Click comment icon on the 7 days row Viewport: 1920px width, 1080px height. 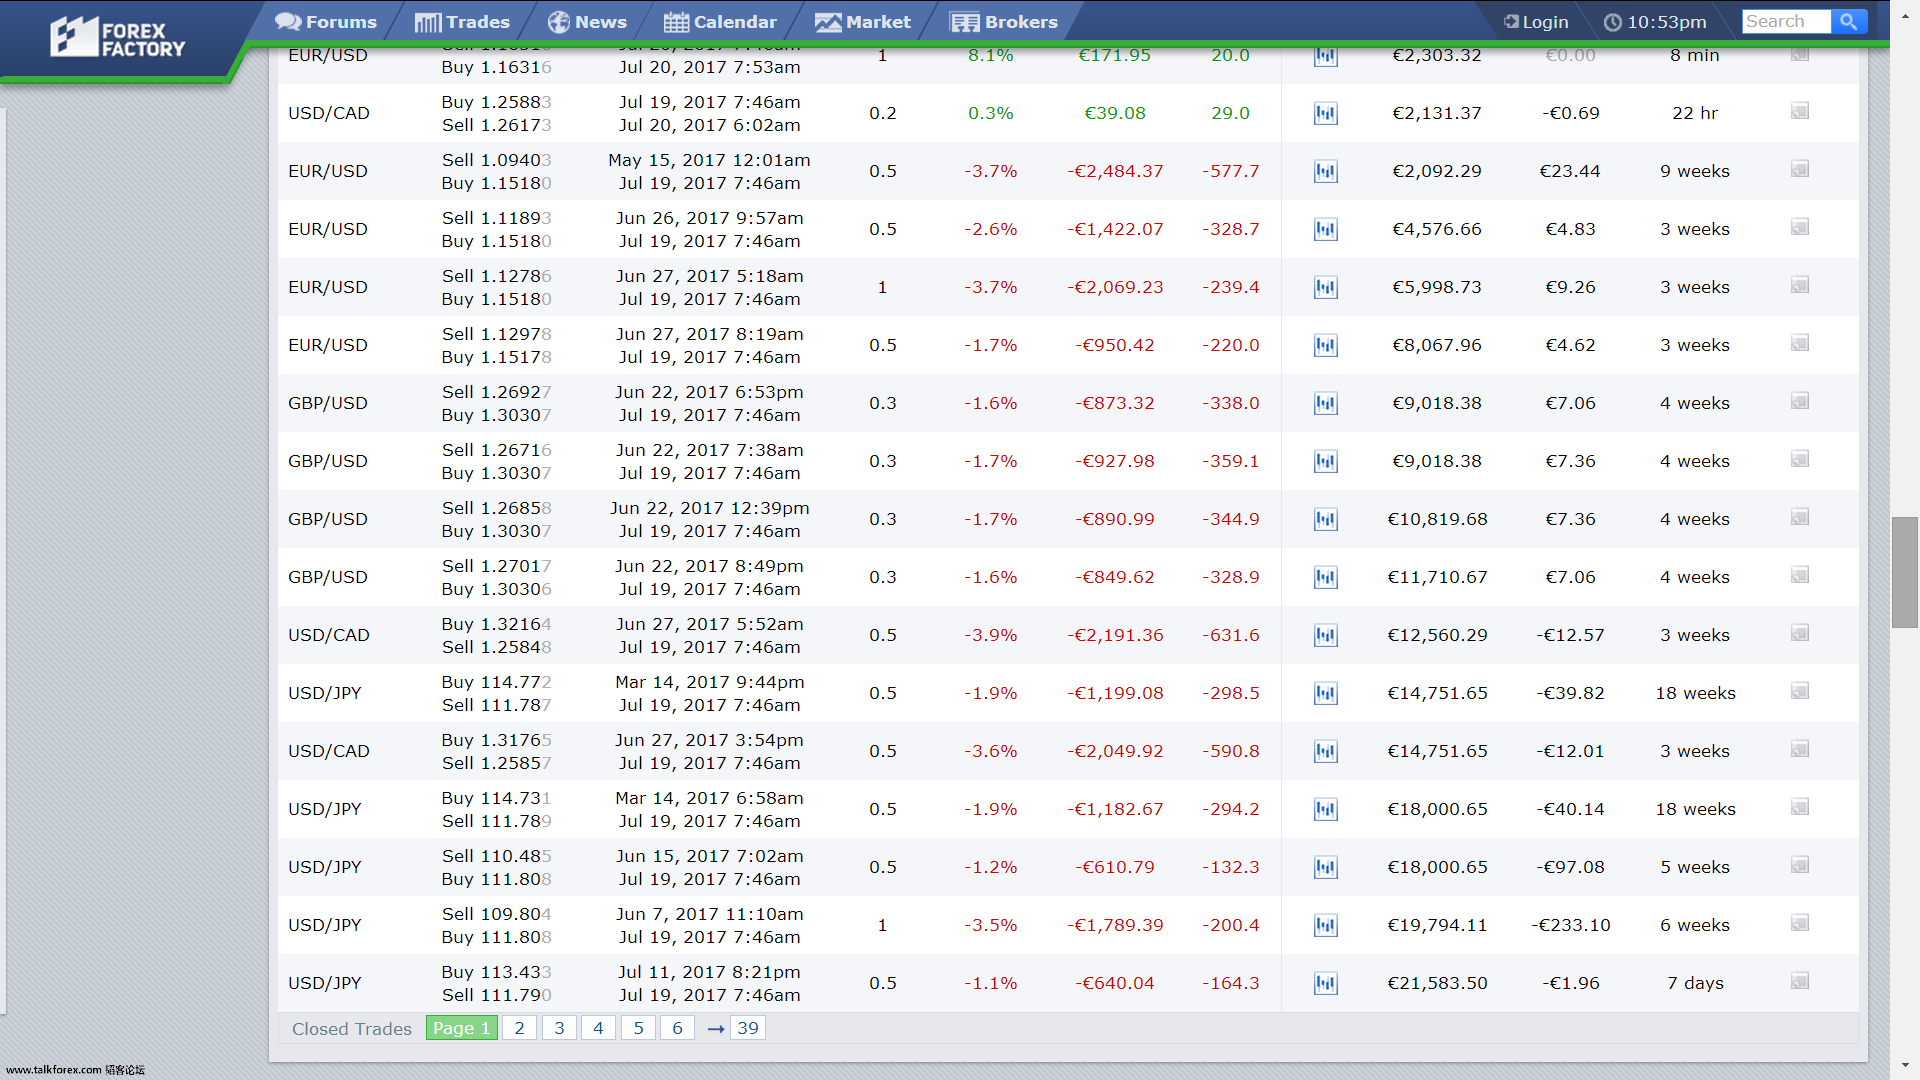pos(1800,981)
